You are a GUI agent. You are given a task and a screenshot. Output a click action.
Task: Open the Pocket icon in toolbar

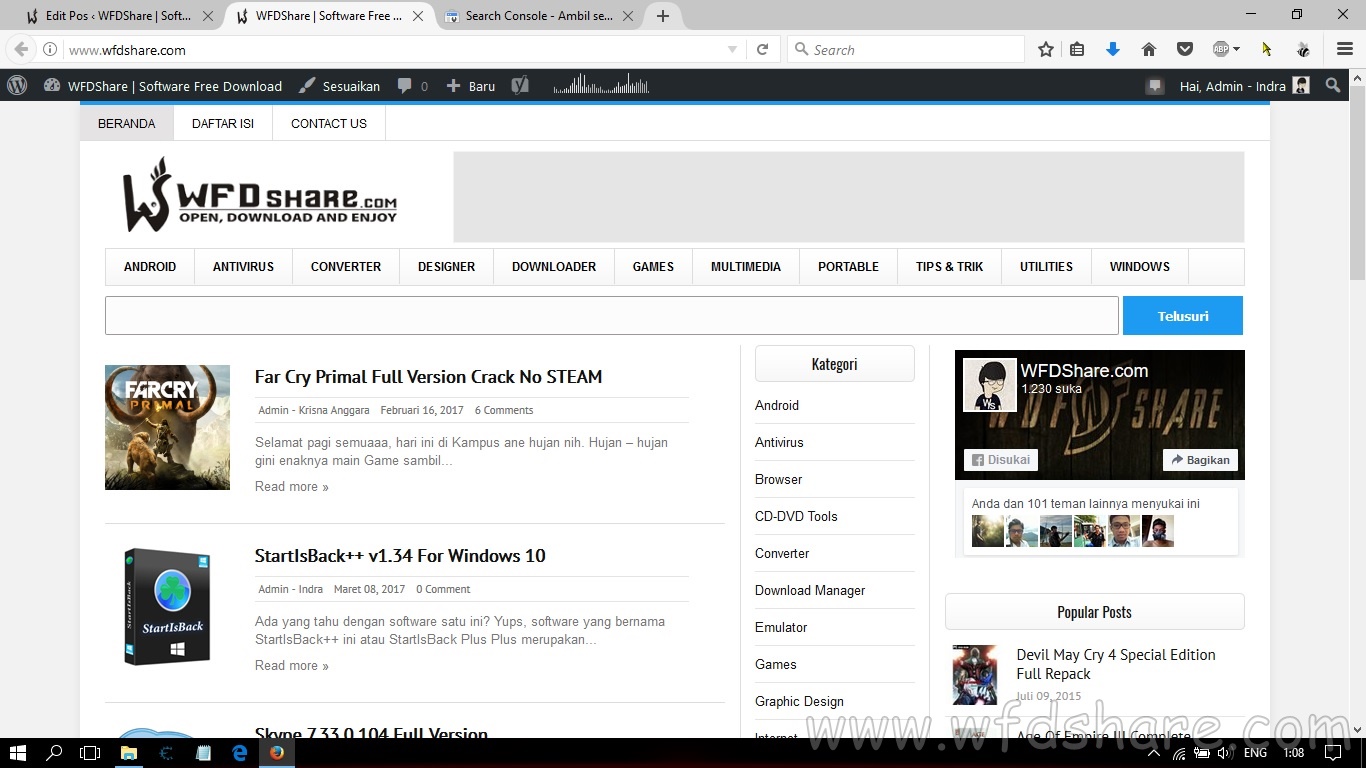1184,49
